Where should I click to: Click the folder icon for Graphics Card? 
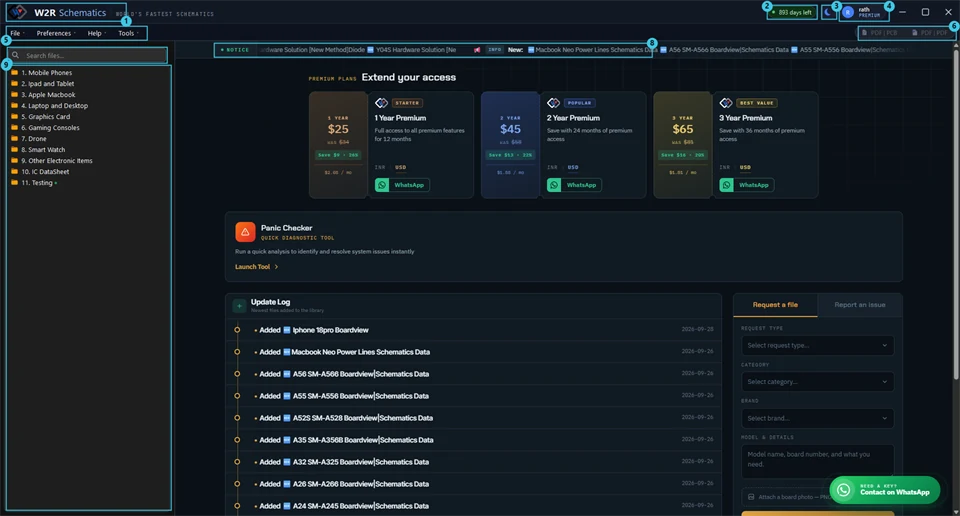click(x=14, y=117)
